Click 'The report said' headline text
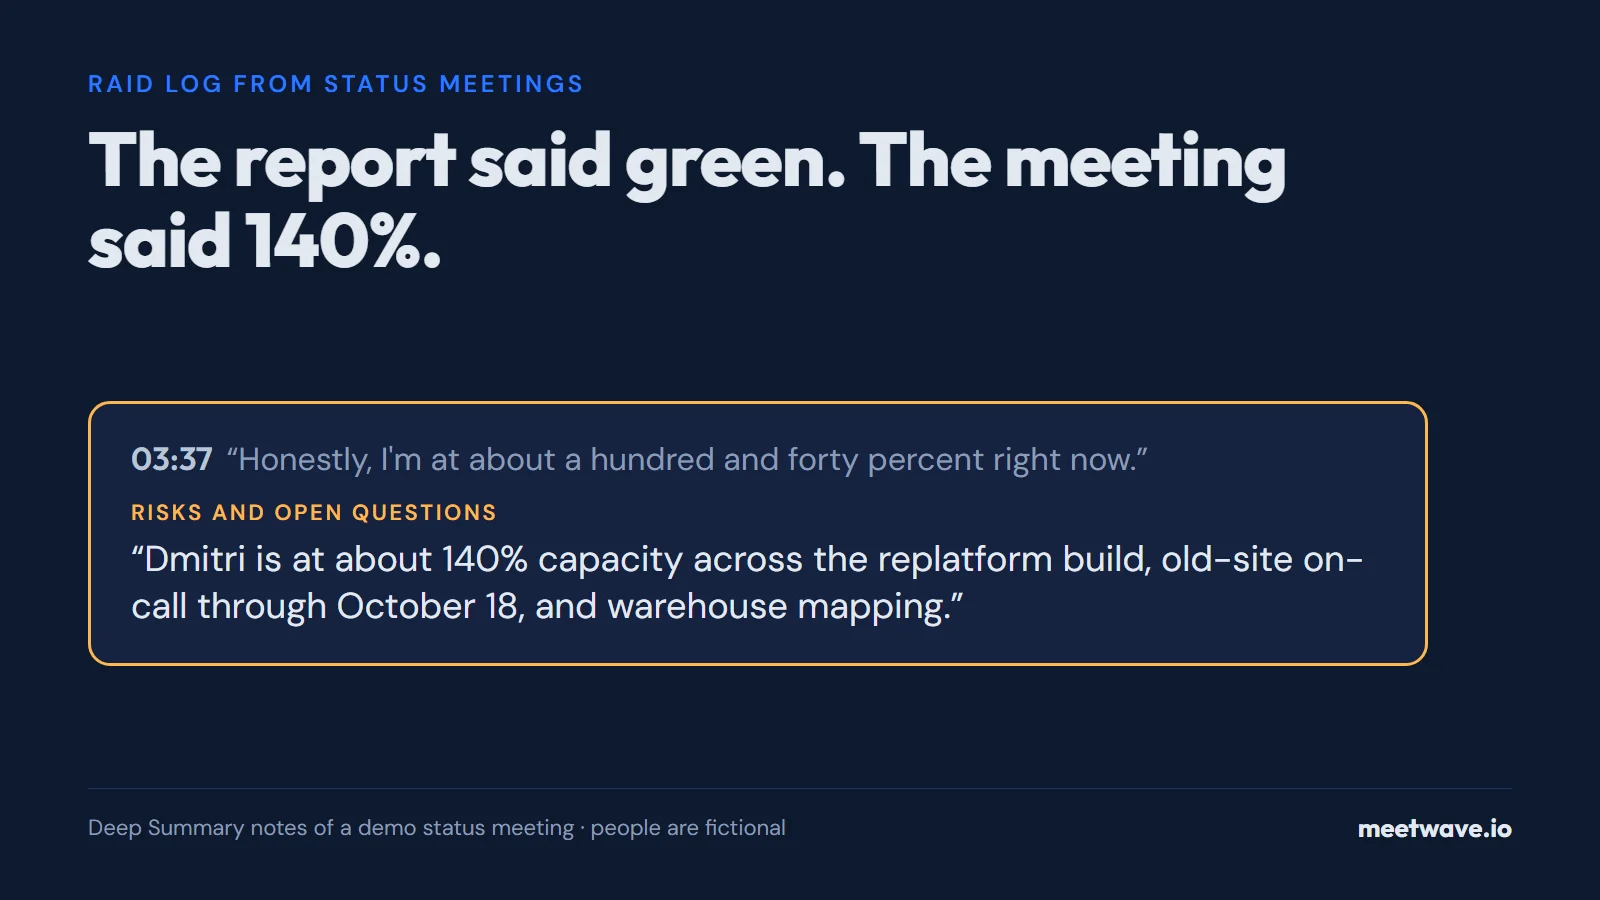 click(x=349, y=163)
